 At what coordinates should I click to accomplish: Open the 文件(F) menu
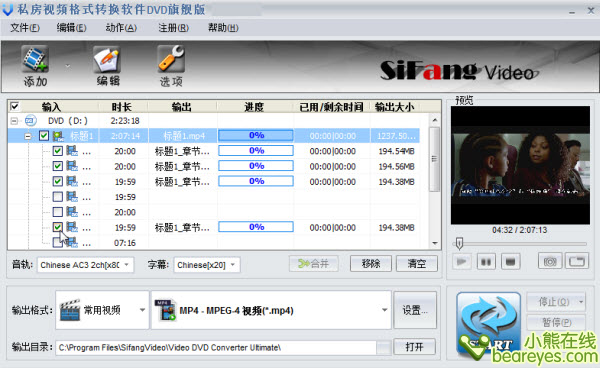(x=25, y=28)
